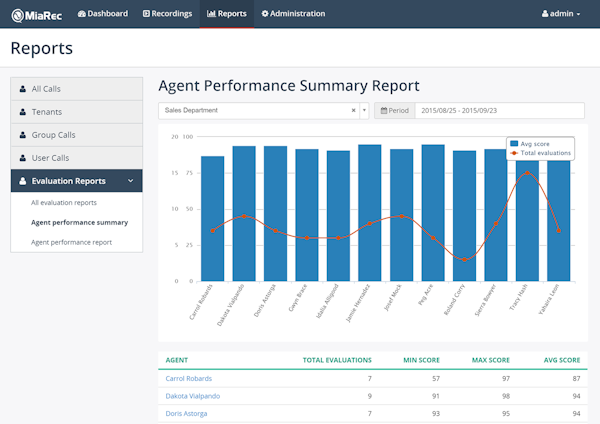This screenshot has height=424, width=600.
Task: Click the Tracy Nash peak data point
Action: (x=527, y=173)
